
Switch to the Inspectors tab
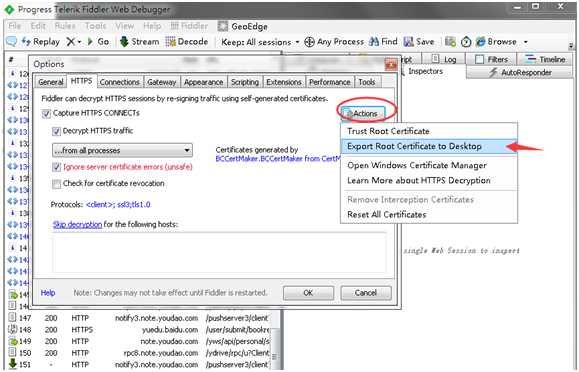pos(425,71)
